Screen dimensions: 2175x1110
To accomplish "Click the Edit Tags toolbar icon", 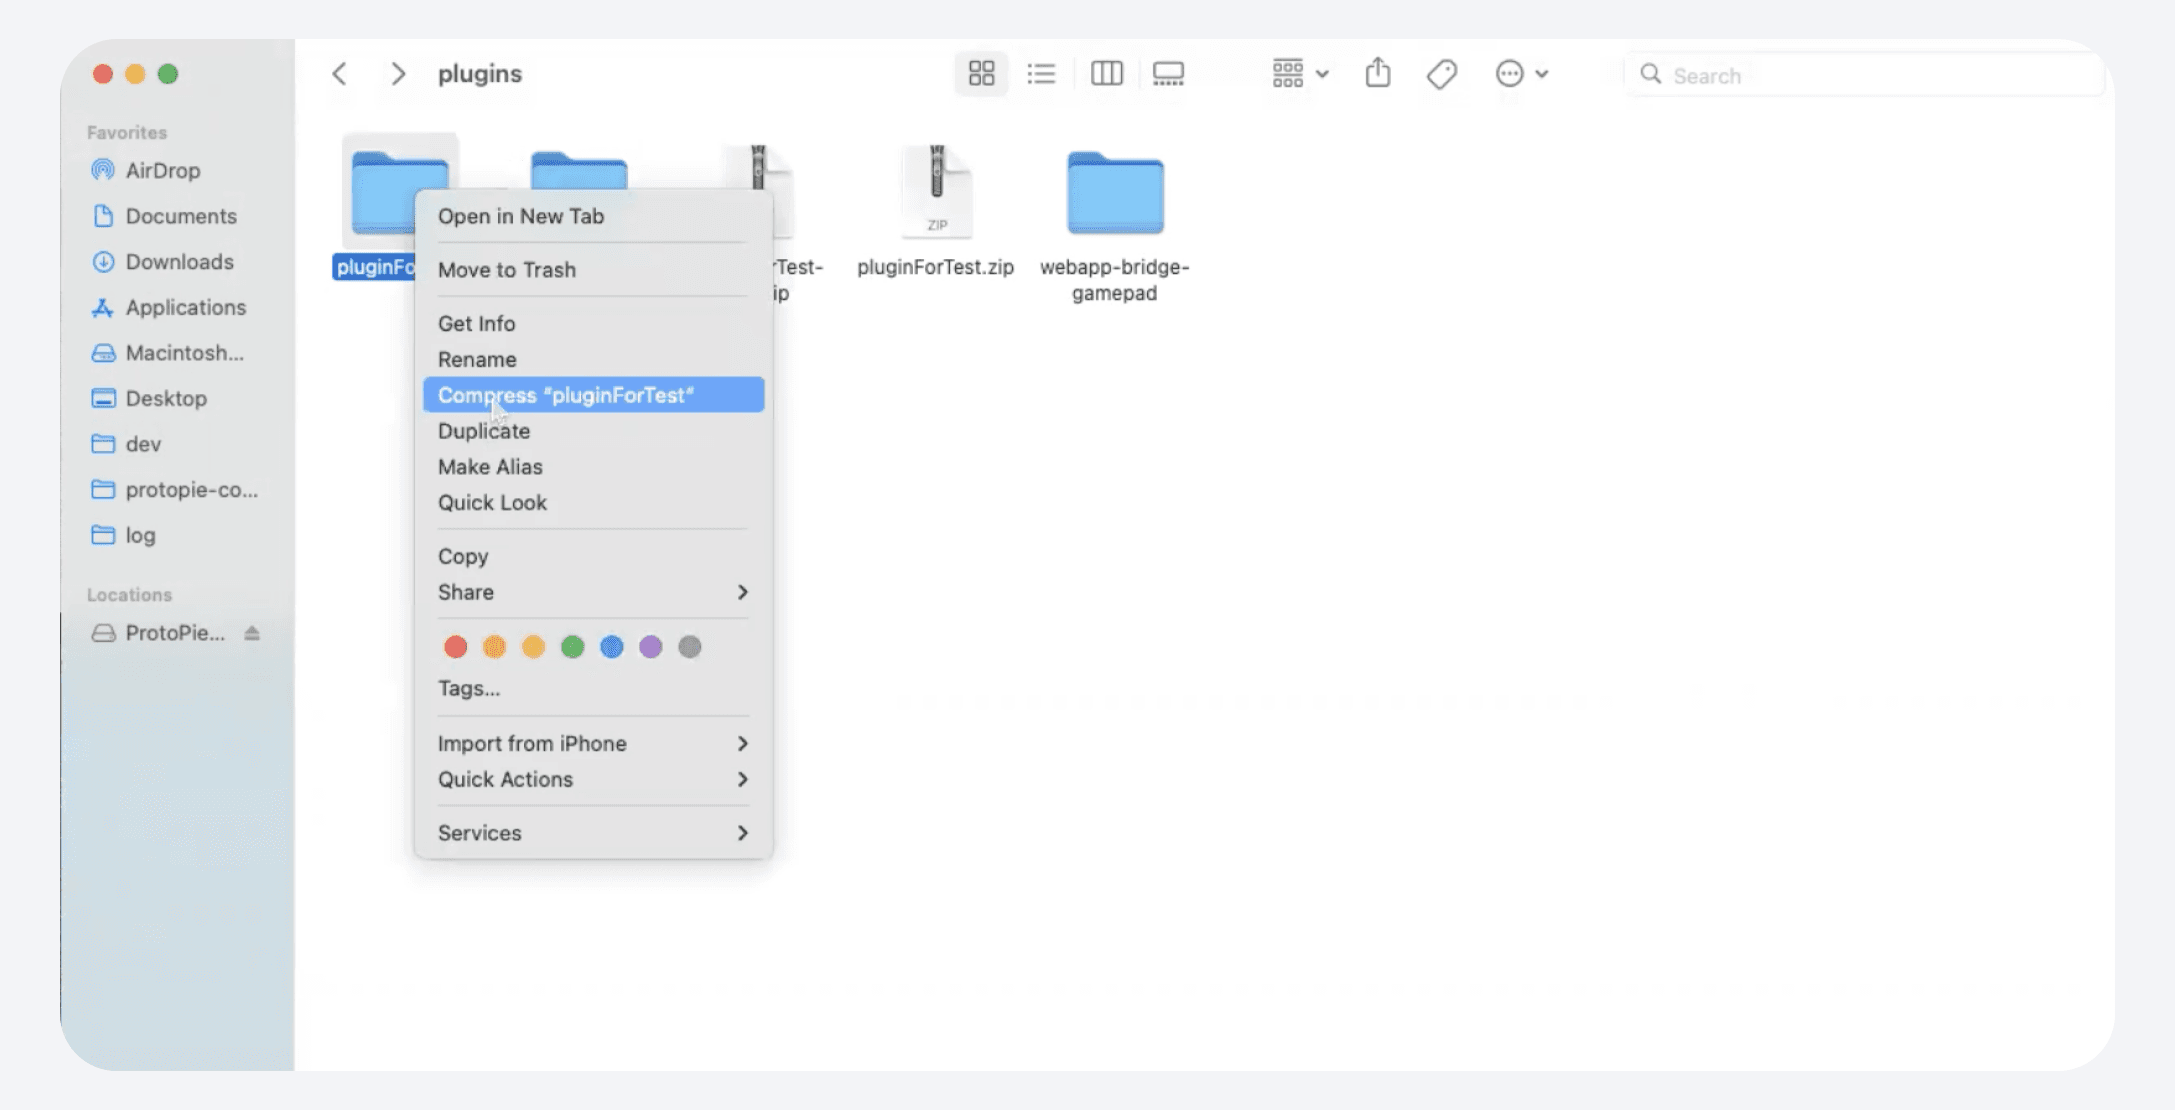I will click(x=1441, y=73).
